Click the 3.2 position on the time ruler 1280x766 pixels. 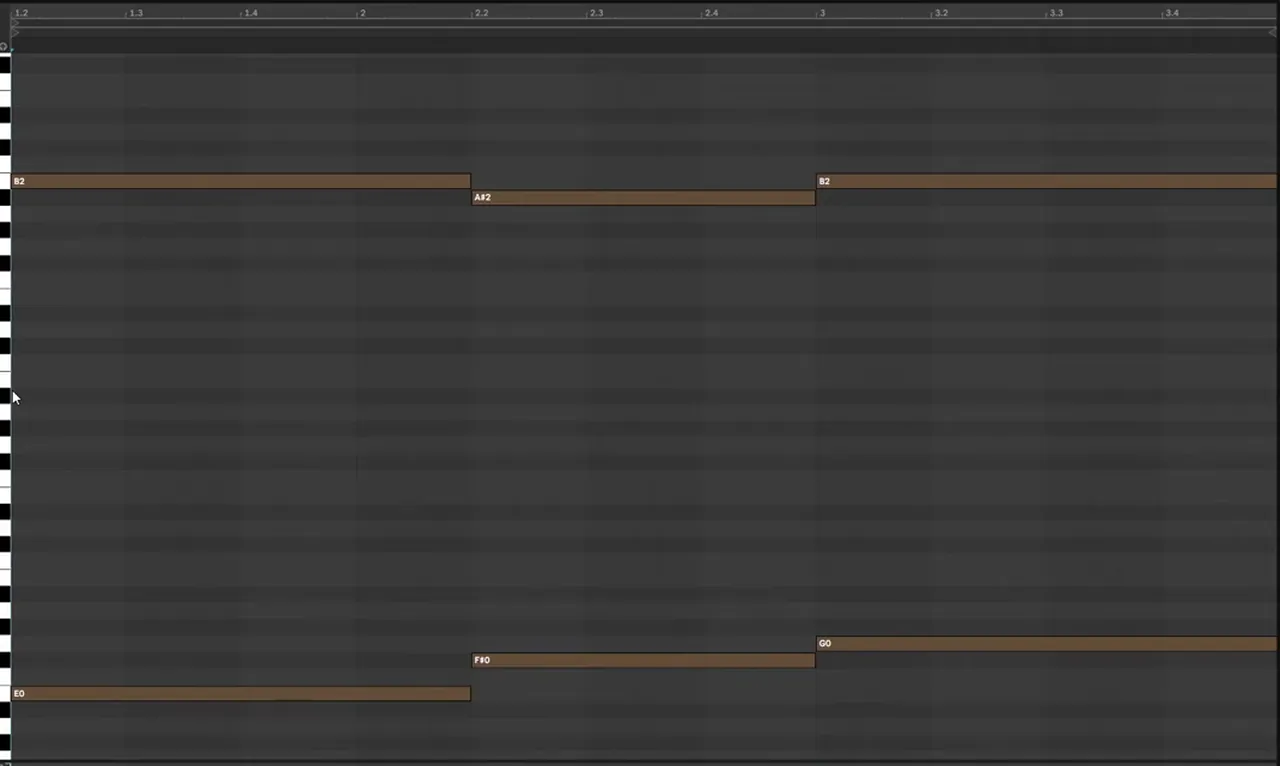pos(942,13)
